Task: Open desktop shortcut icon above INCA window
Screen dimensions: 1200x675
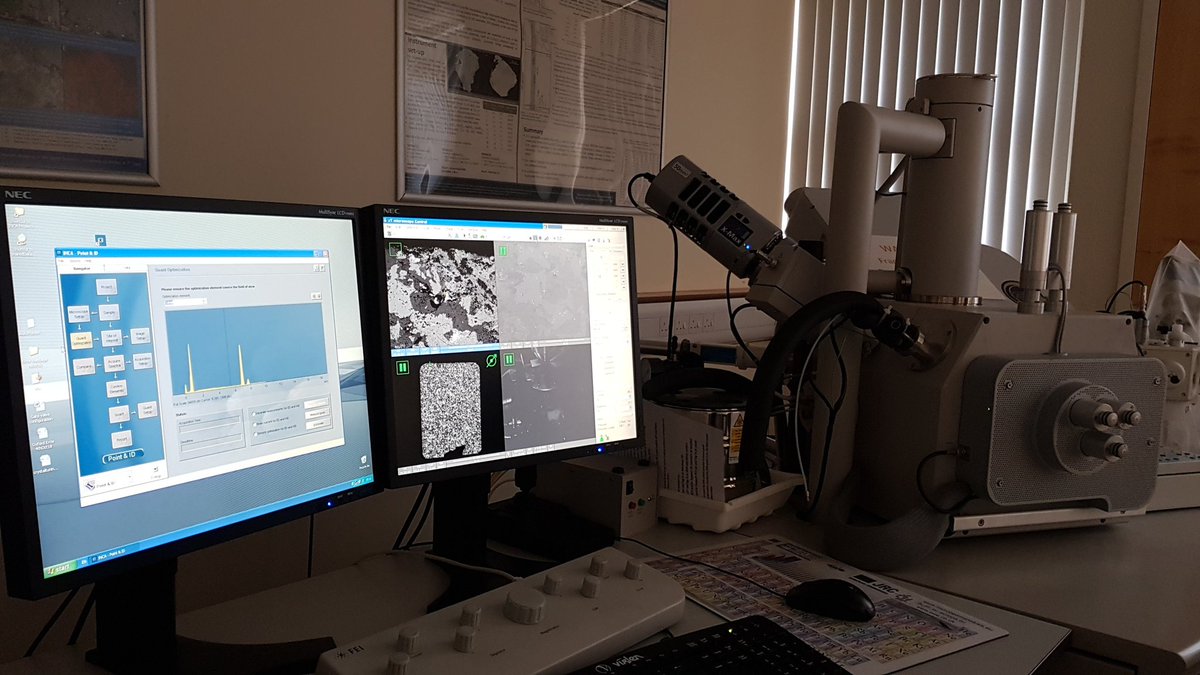Action: coord(101,240)
